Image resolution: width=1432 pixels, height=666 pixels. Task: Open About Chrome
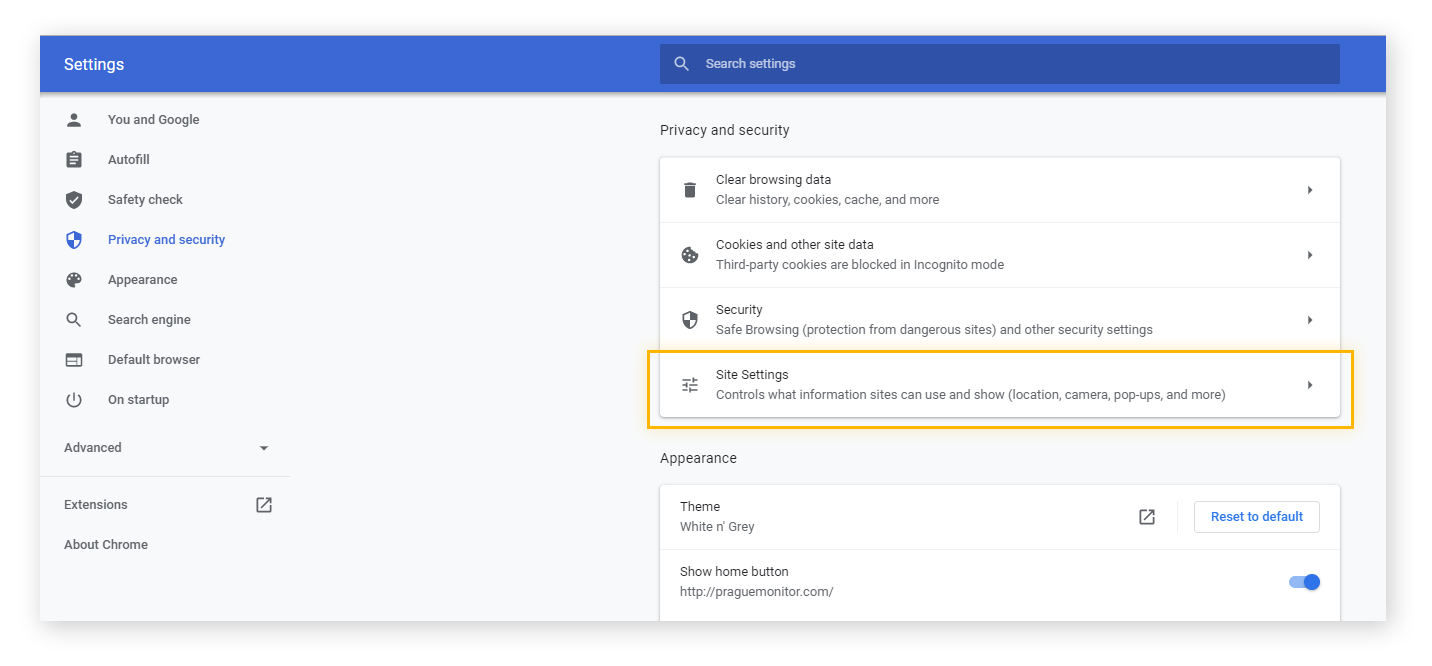(x=105, y=544)
